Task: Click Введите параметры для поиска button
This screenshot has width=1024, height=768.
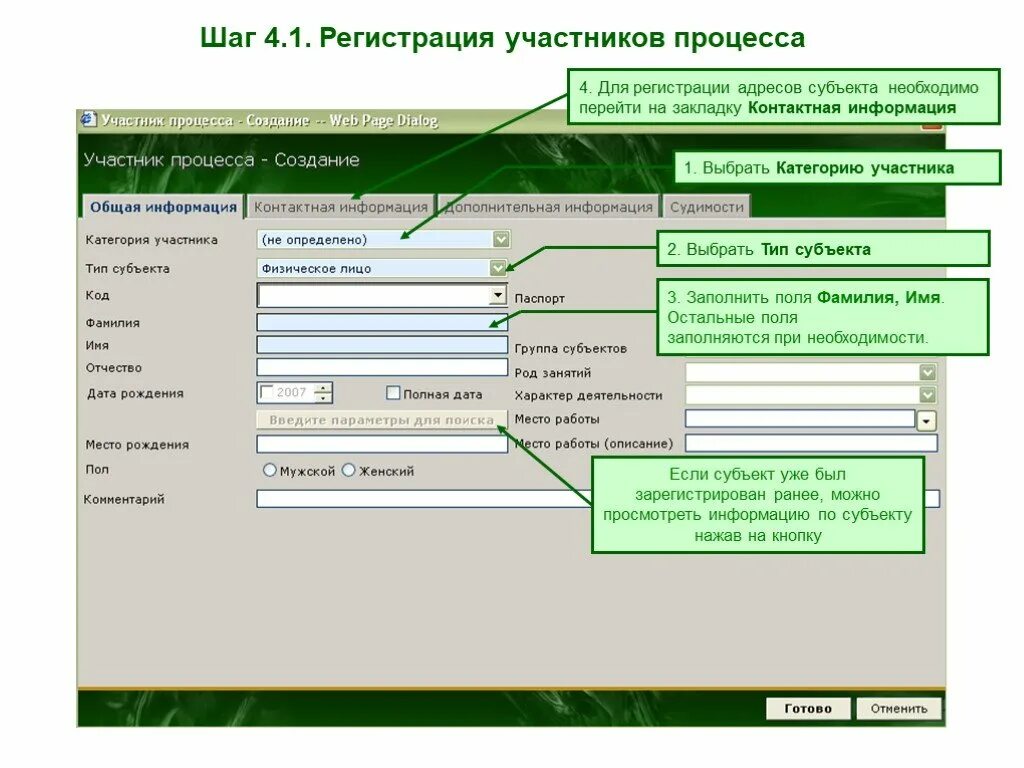Action: click(382, 420)
